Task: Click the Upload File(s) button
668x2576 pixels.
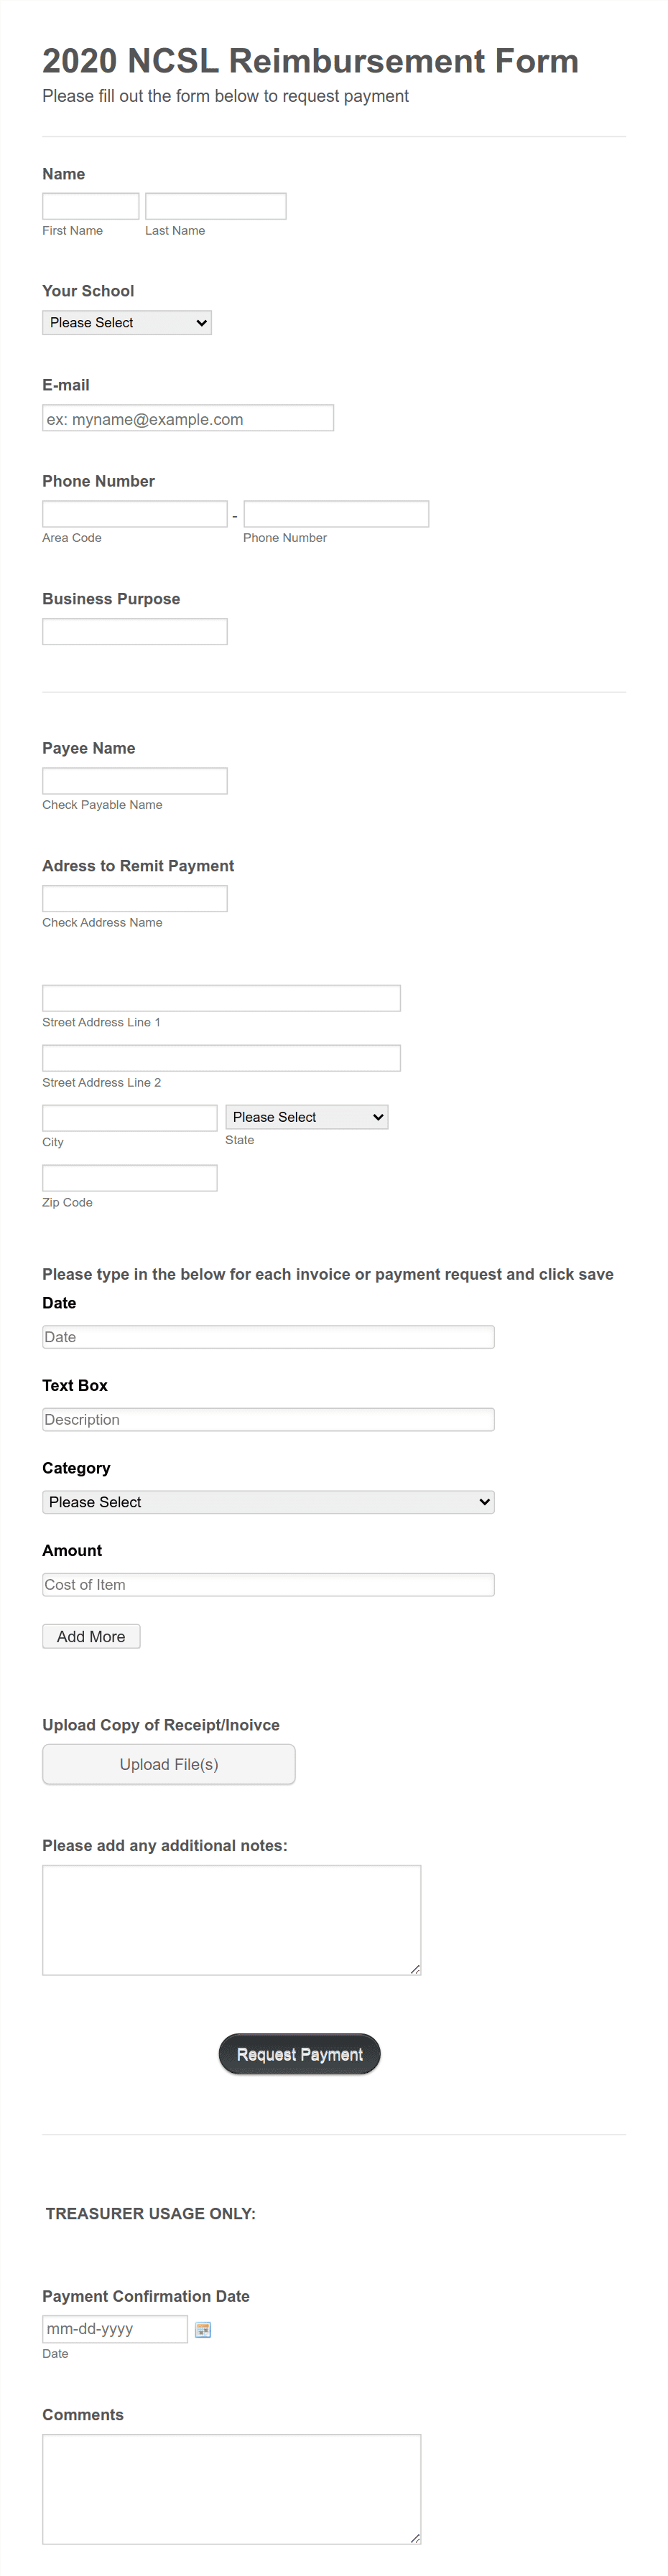Action: pyautogui.click(x=168, y=1763)
